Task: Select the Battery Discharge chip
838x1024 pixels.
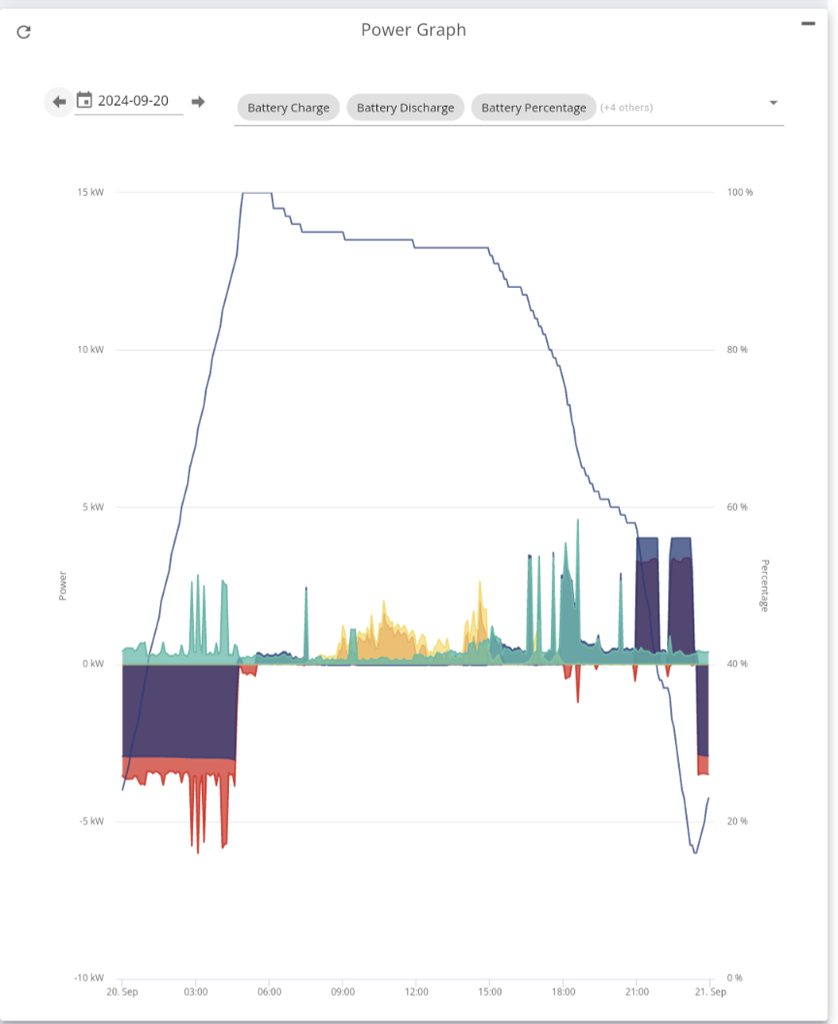Action: click(x=405, y=108)
